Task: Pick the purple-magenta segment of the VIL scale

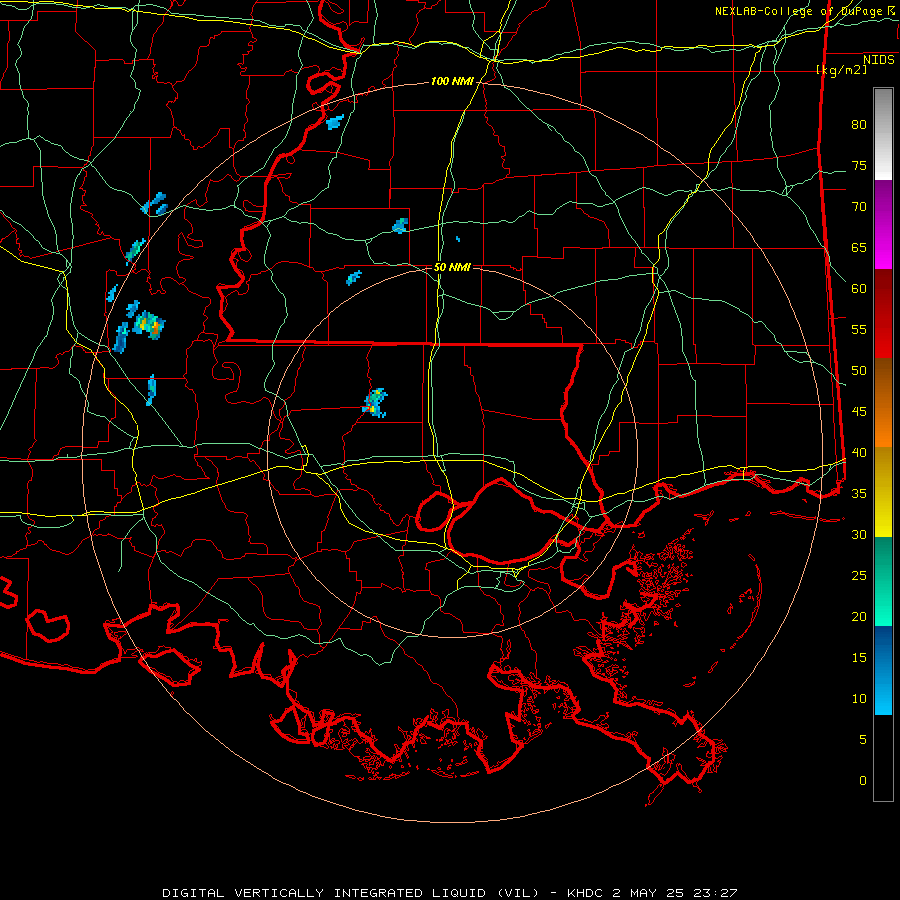Action: 883,225
